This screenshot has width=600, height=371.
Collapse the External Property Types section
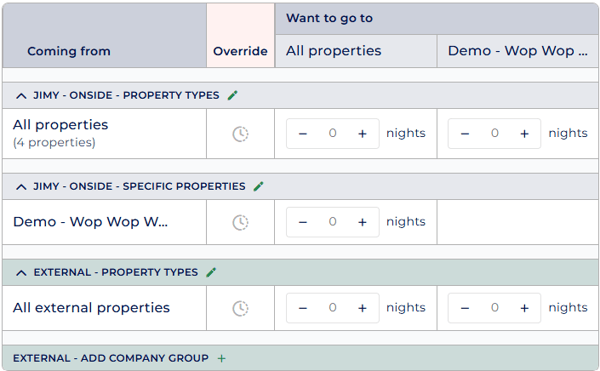(21, 273)
